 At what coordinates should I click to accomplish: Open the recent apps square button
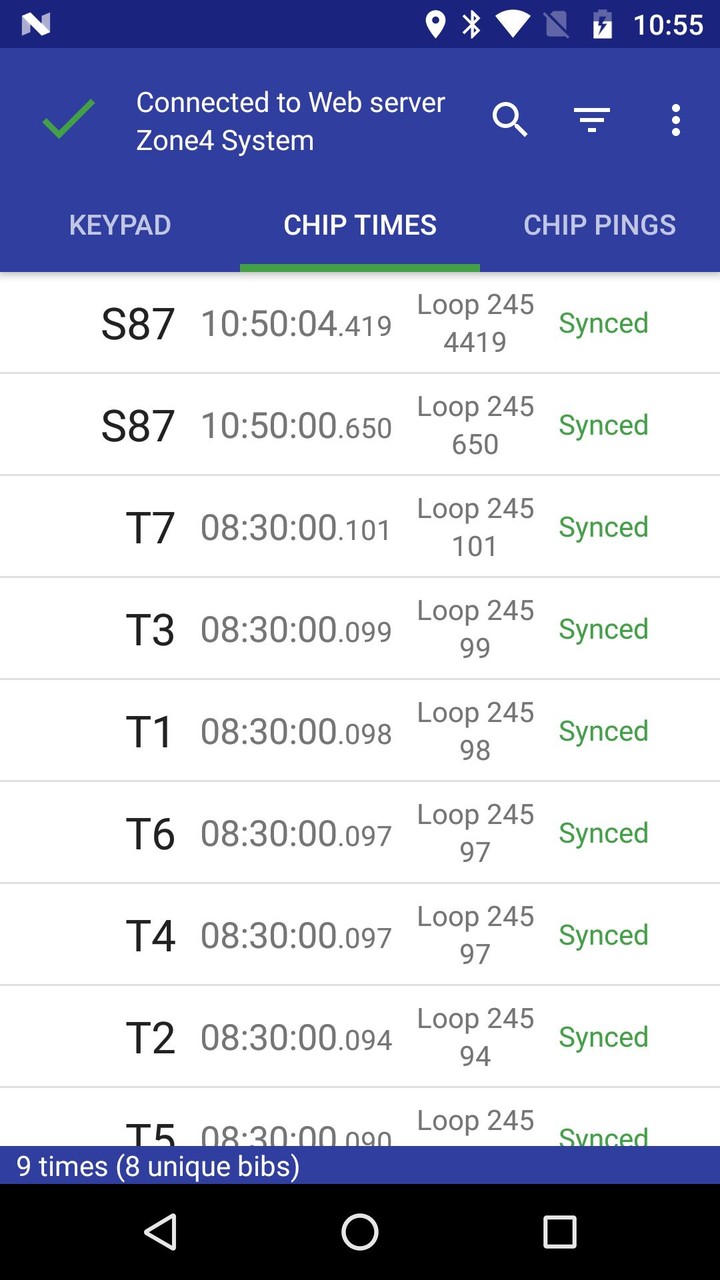[559, 1232]
